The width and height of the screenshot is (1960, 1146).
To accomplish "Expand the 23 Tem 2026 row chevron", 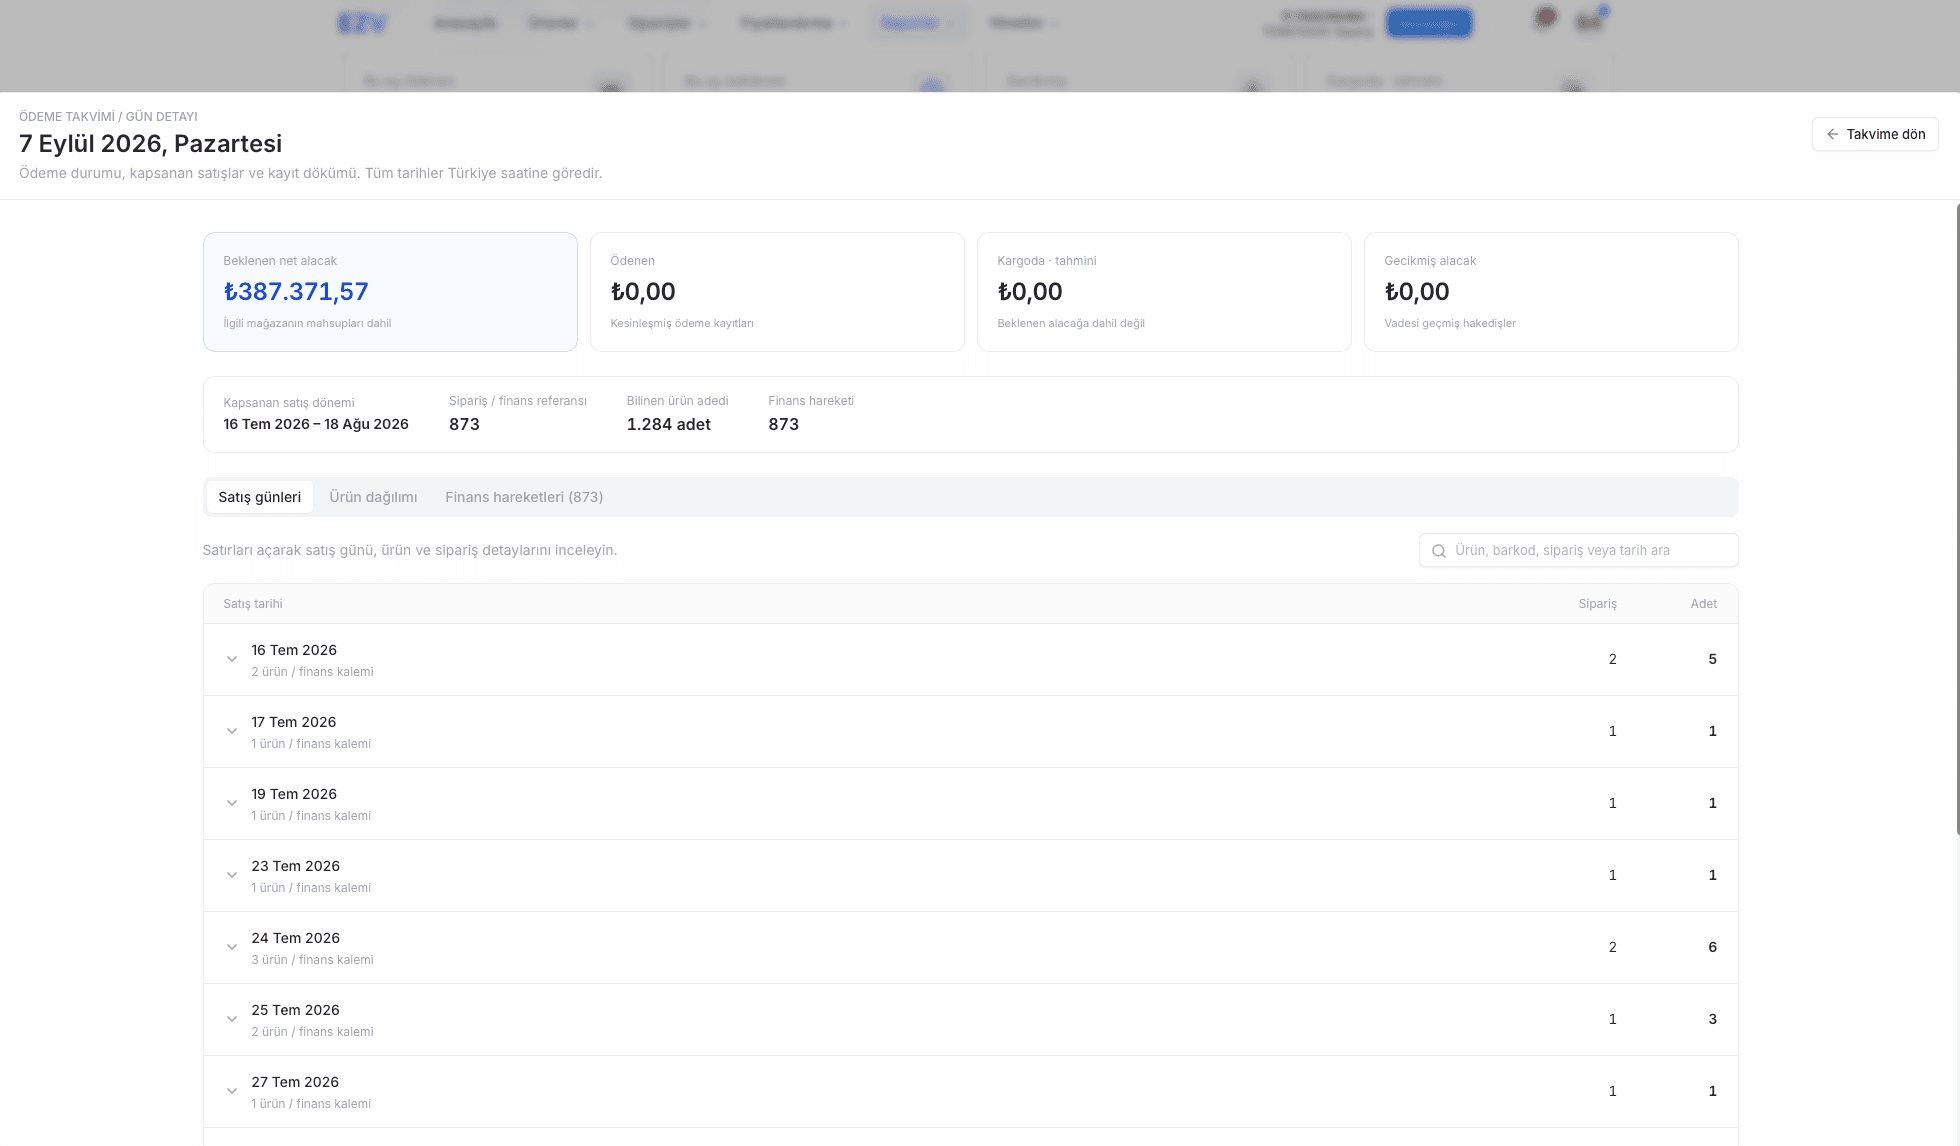I will pyautogui.click(x=232, y=876).
